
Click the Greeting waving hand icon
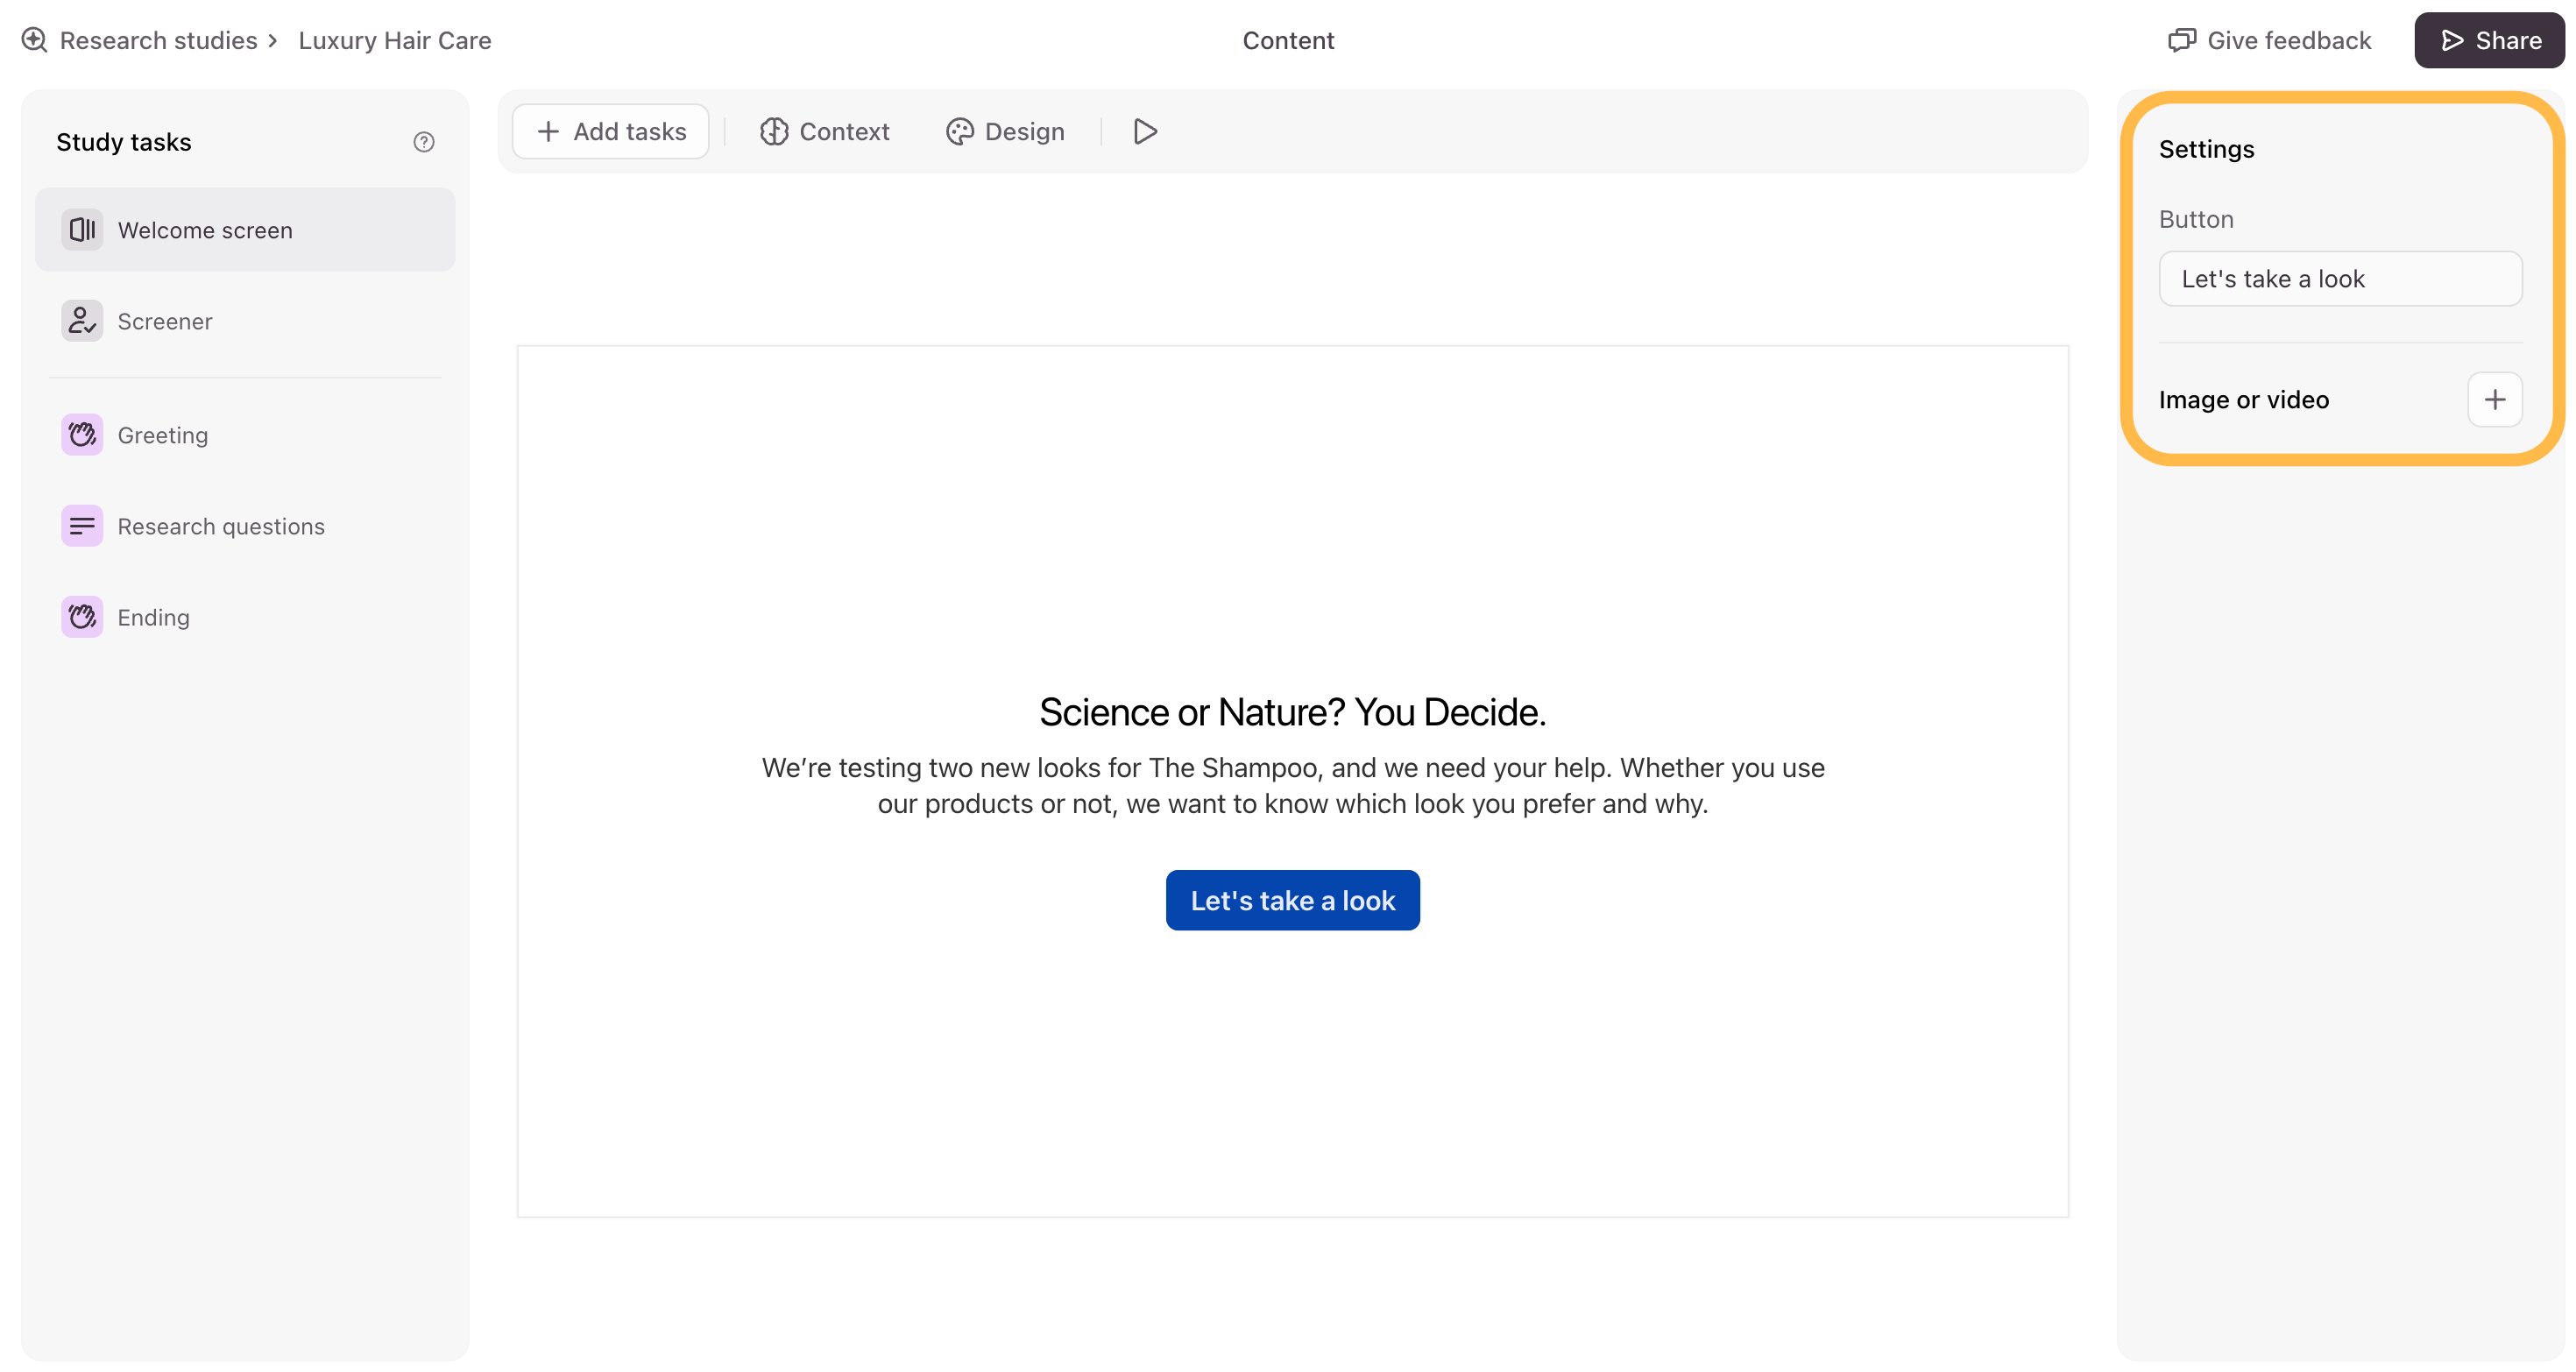[x=82, y=435]
